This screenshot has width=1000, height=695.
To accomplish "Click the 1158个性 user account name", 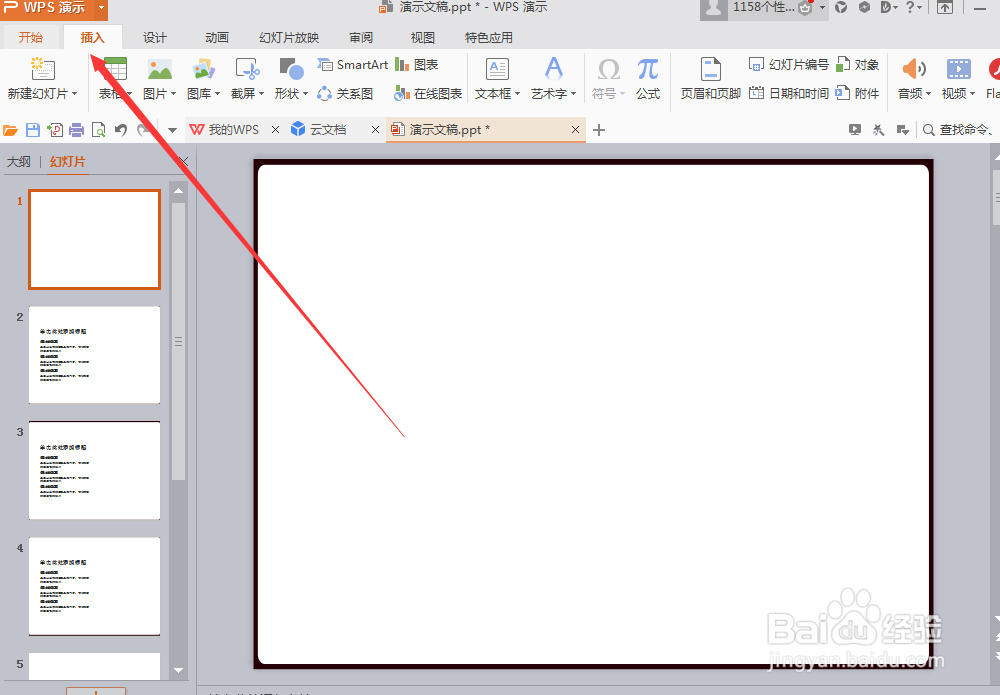I will coord(763,7).
